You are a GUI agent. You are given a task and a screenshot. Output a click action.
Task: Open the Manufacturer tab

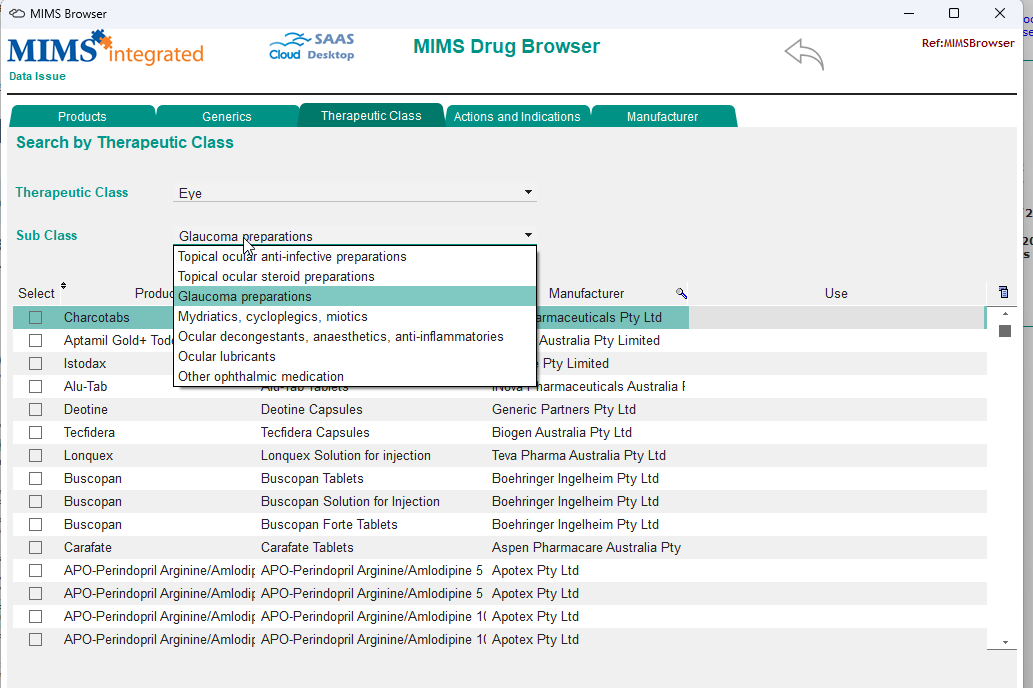click(x=663, y=116)
